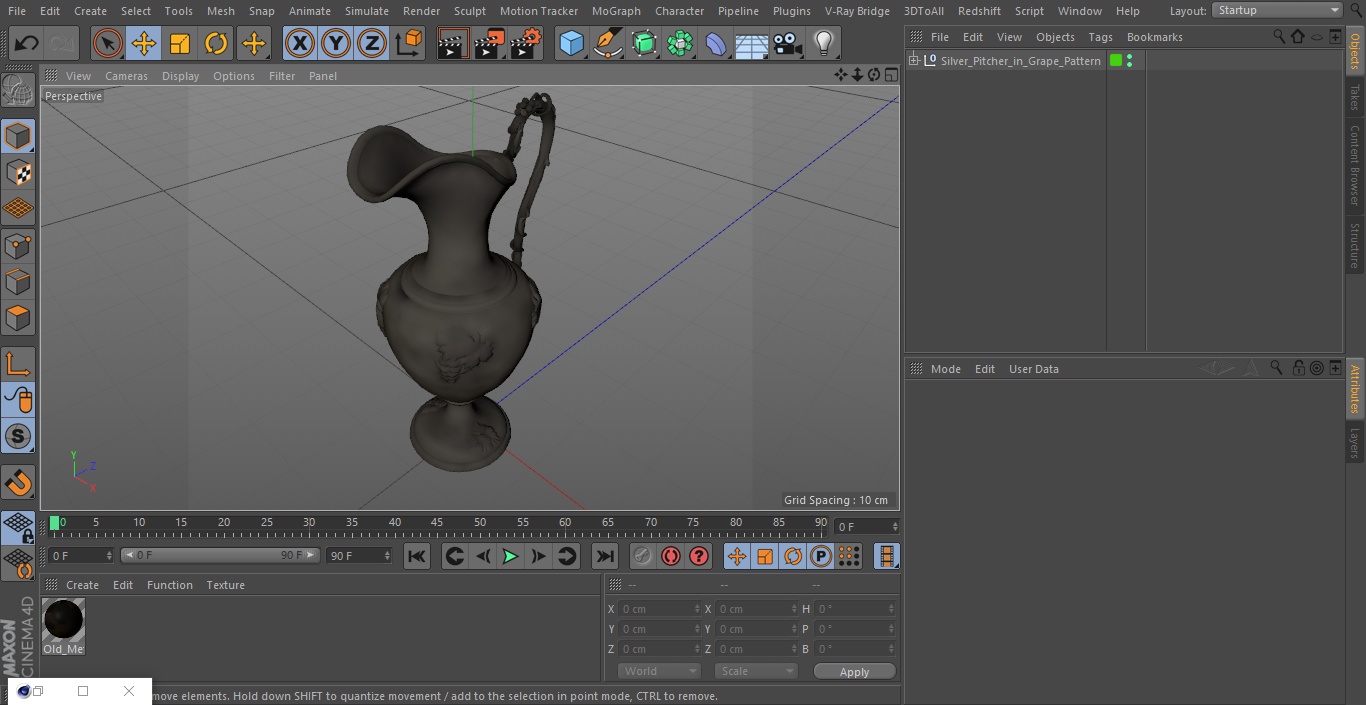Toggle viewport maximize icon
1366x705 pixels.
(890, 75)
